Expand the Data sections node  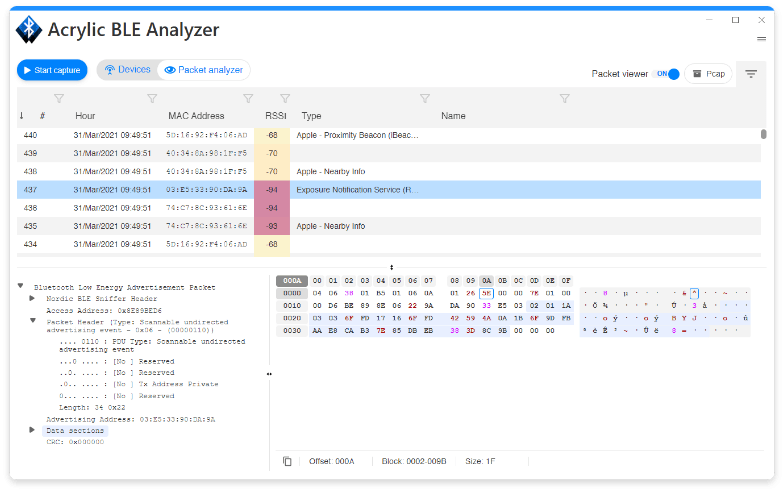(32, 430)
